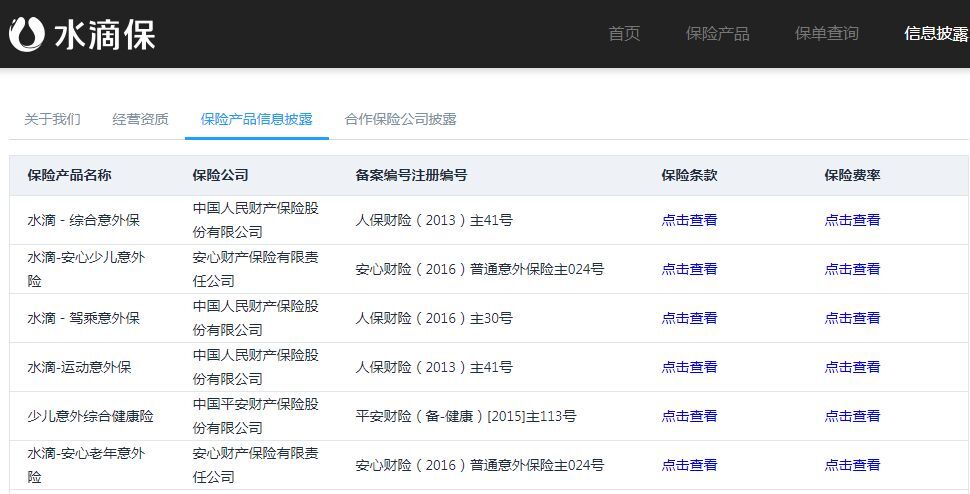Click 安心财产保险有限责任公司 in 老年意外险 row

coord(255,465)
